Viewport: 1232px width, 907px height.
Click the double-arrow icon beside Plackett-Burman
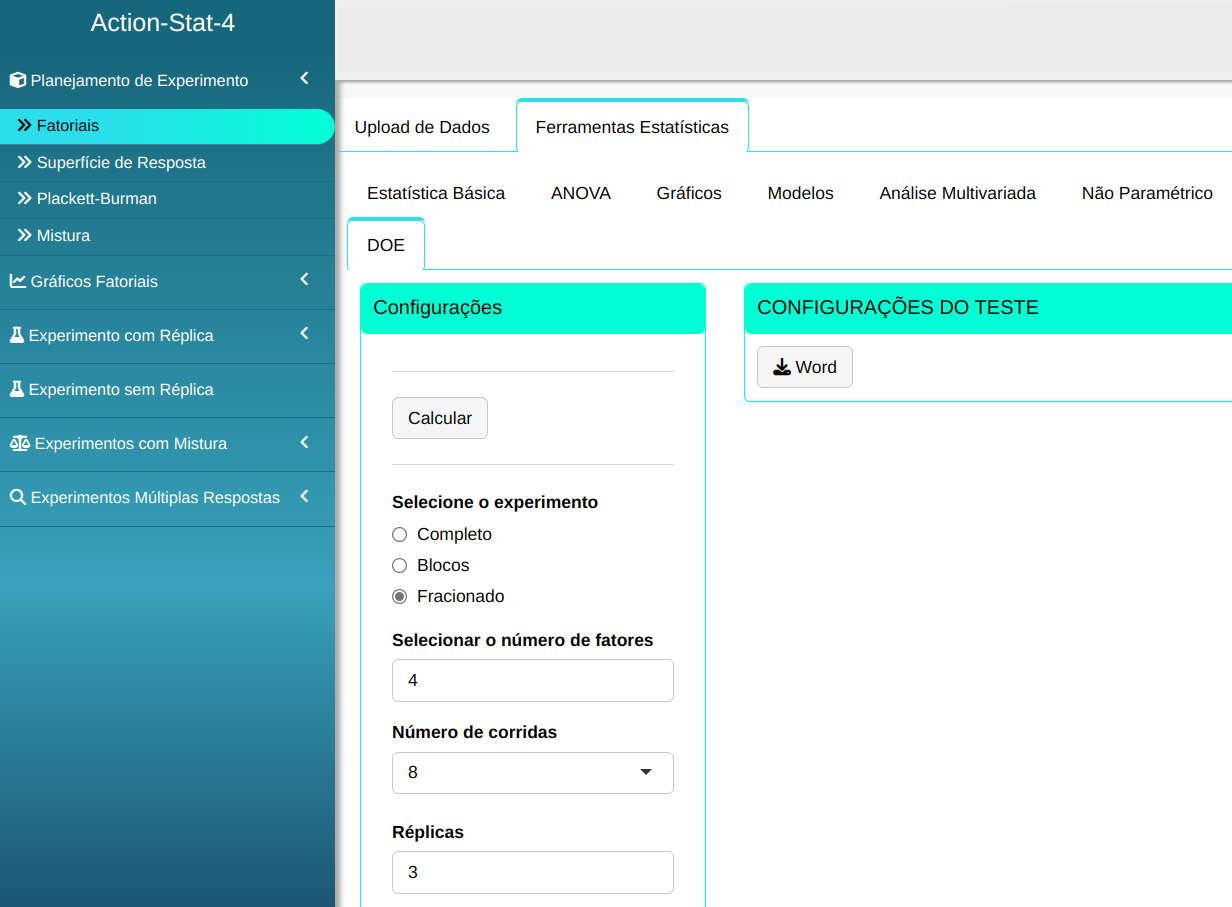[x=25, y=198]
